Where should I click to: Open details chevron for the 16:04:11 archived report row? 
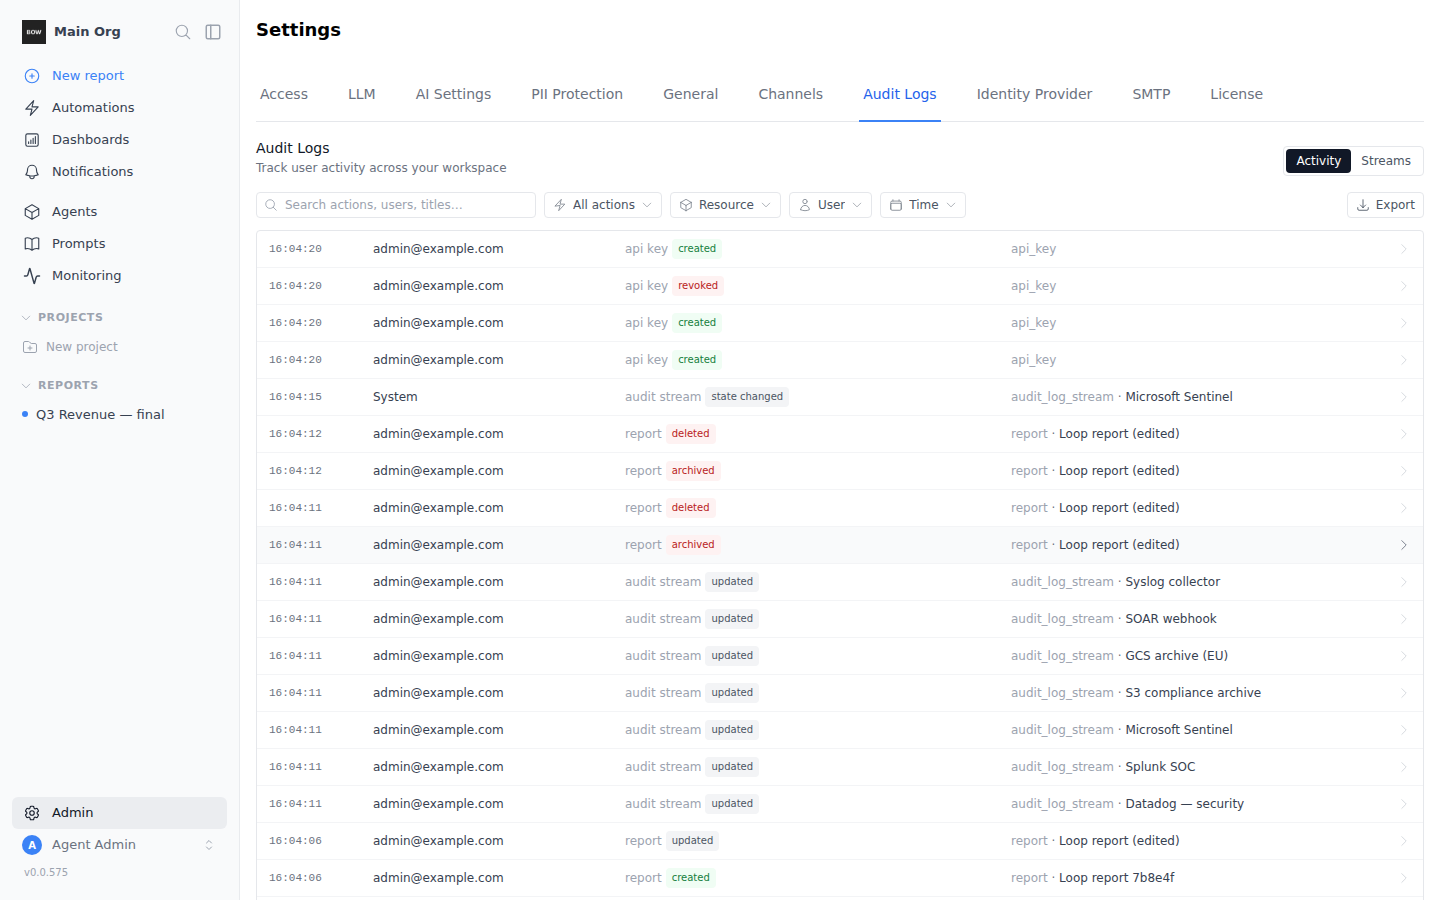pos(1404,545)
